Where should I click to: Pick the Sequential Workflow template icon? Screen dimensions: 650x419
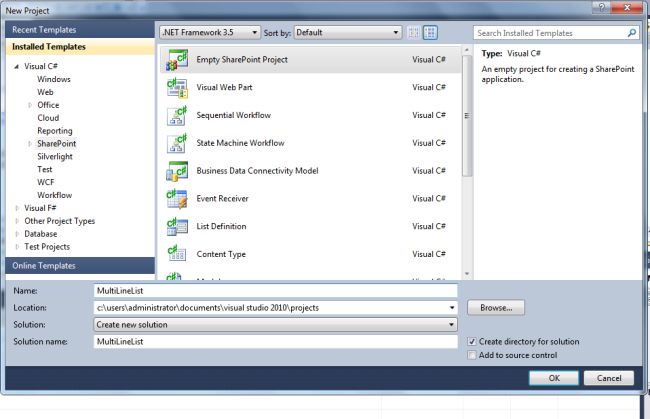[177, 115]
